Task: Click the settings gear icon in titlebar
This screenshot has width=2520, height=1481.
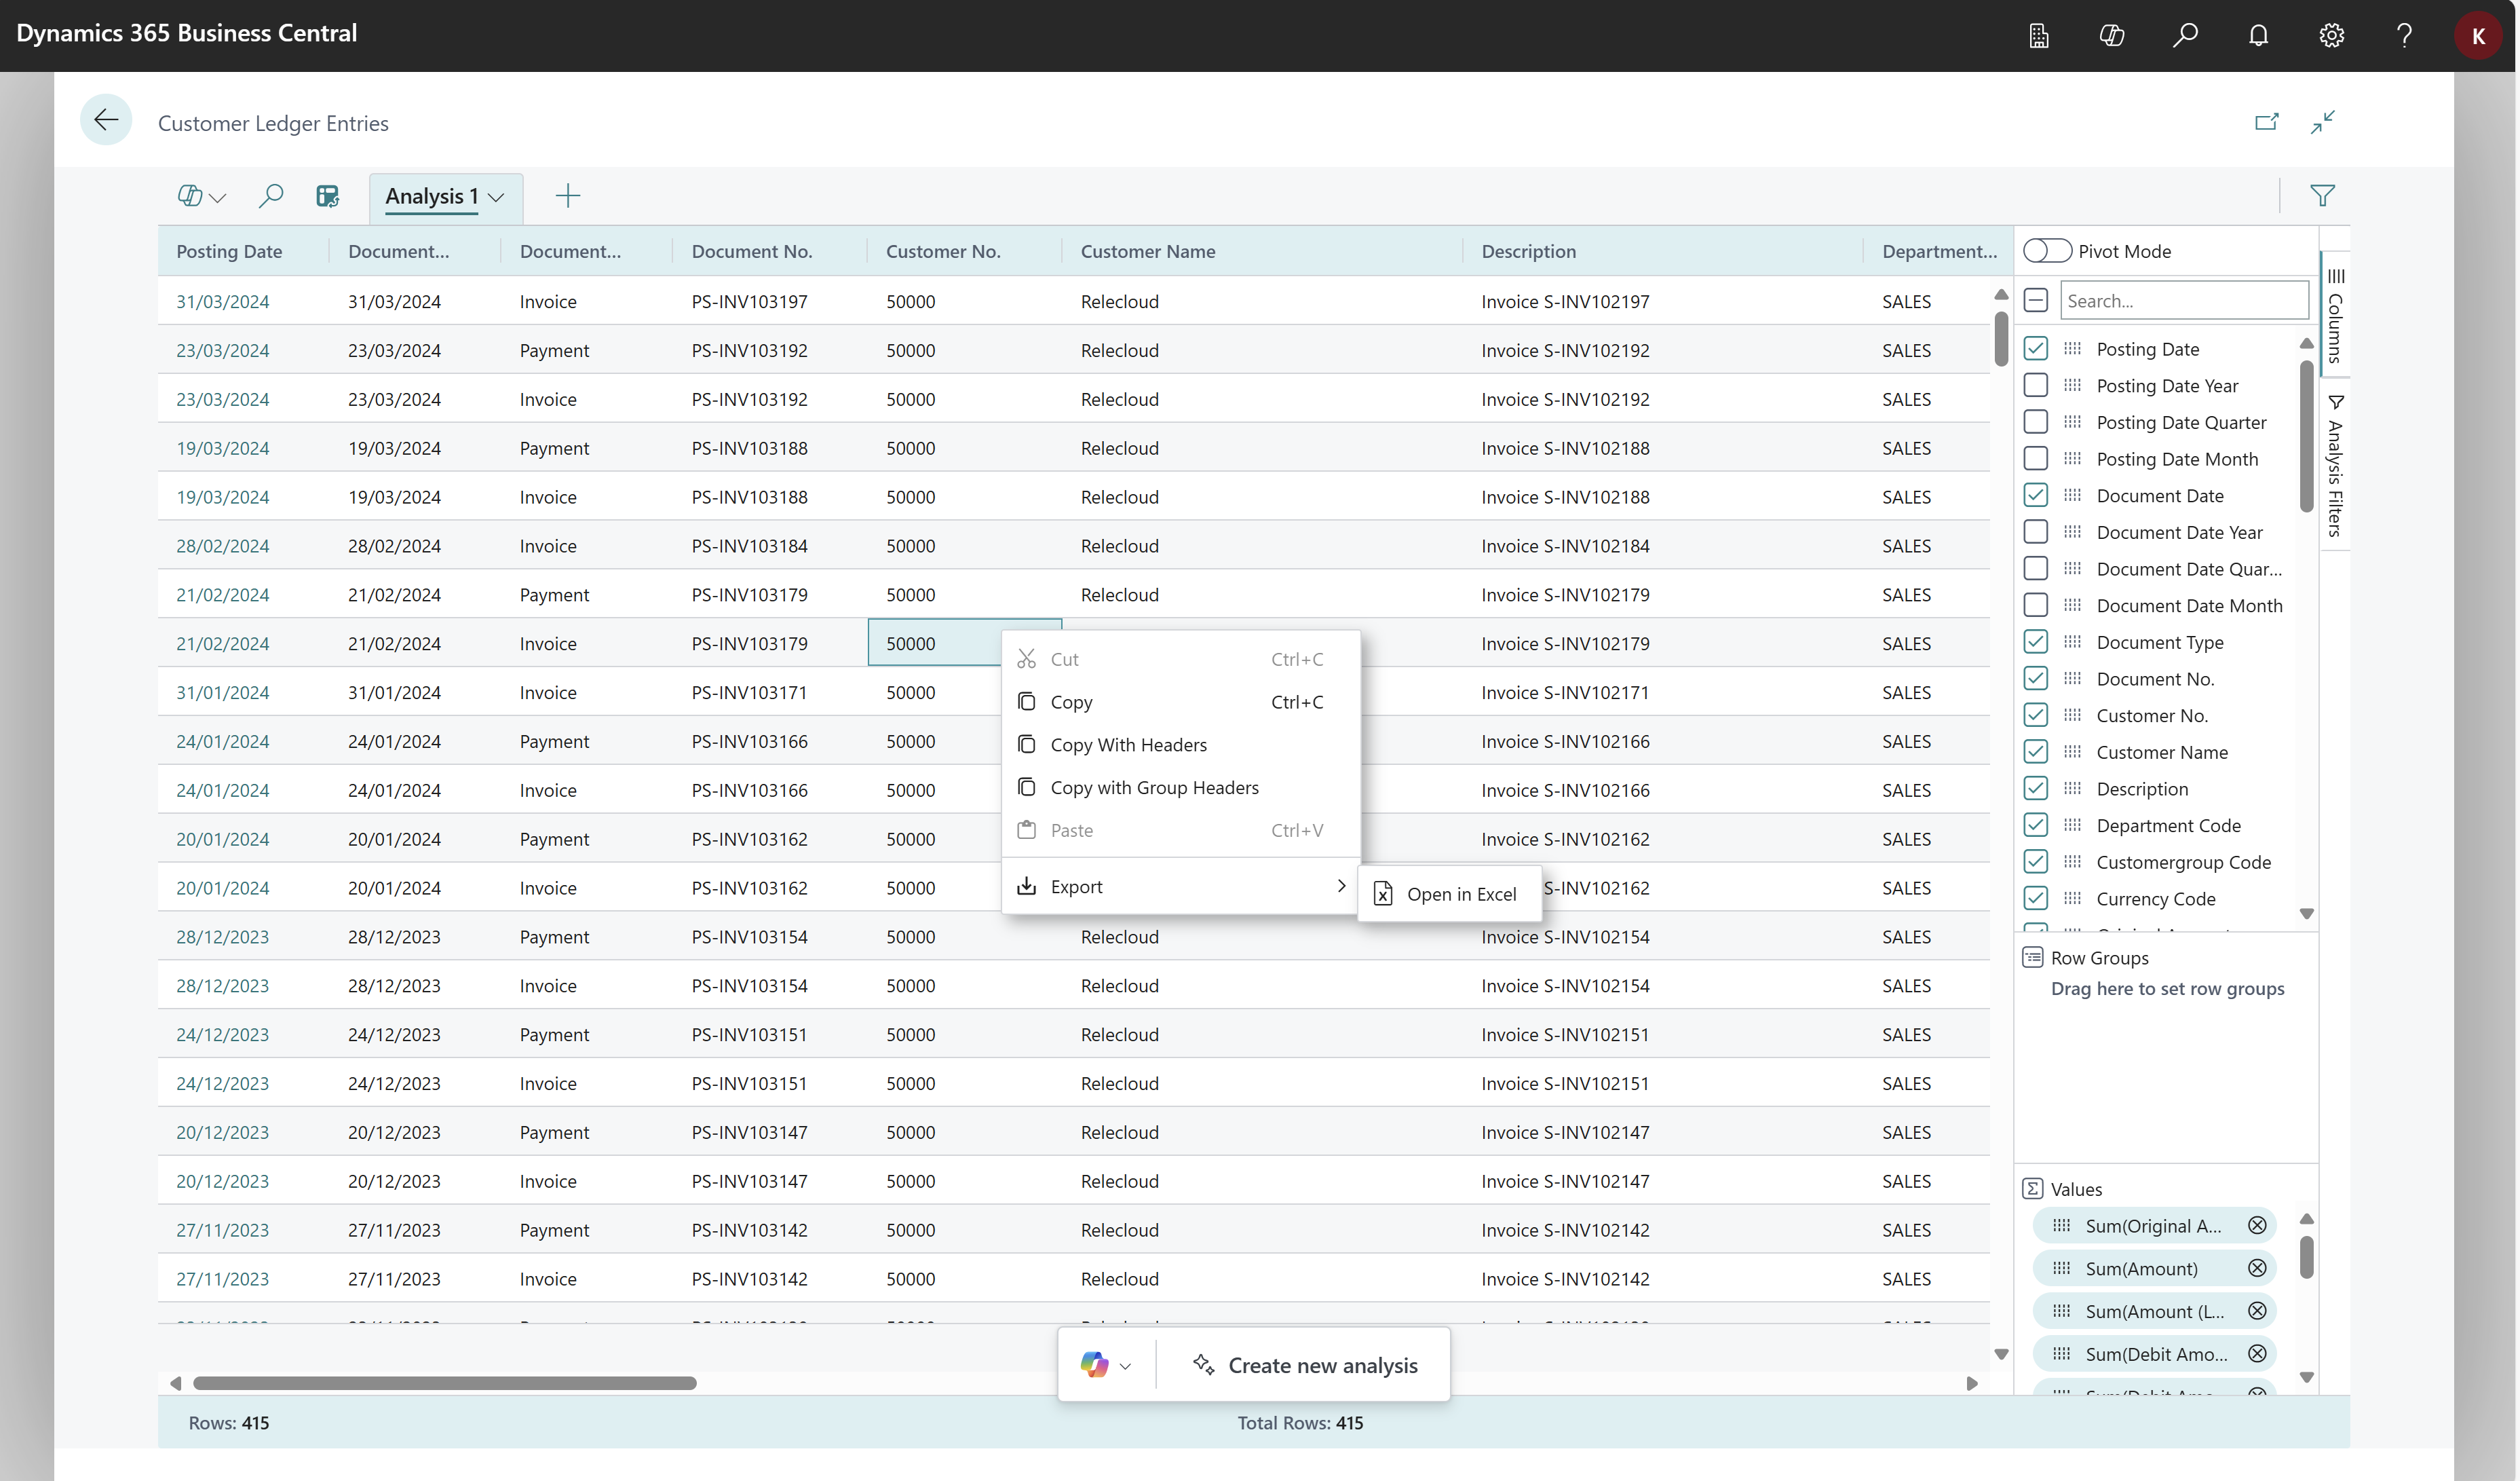Action: 2331,35
